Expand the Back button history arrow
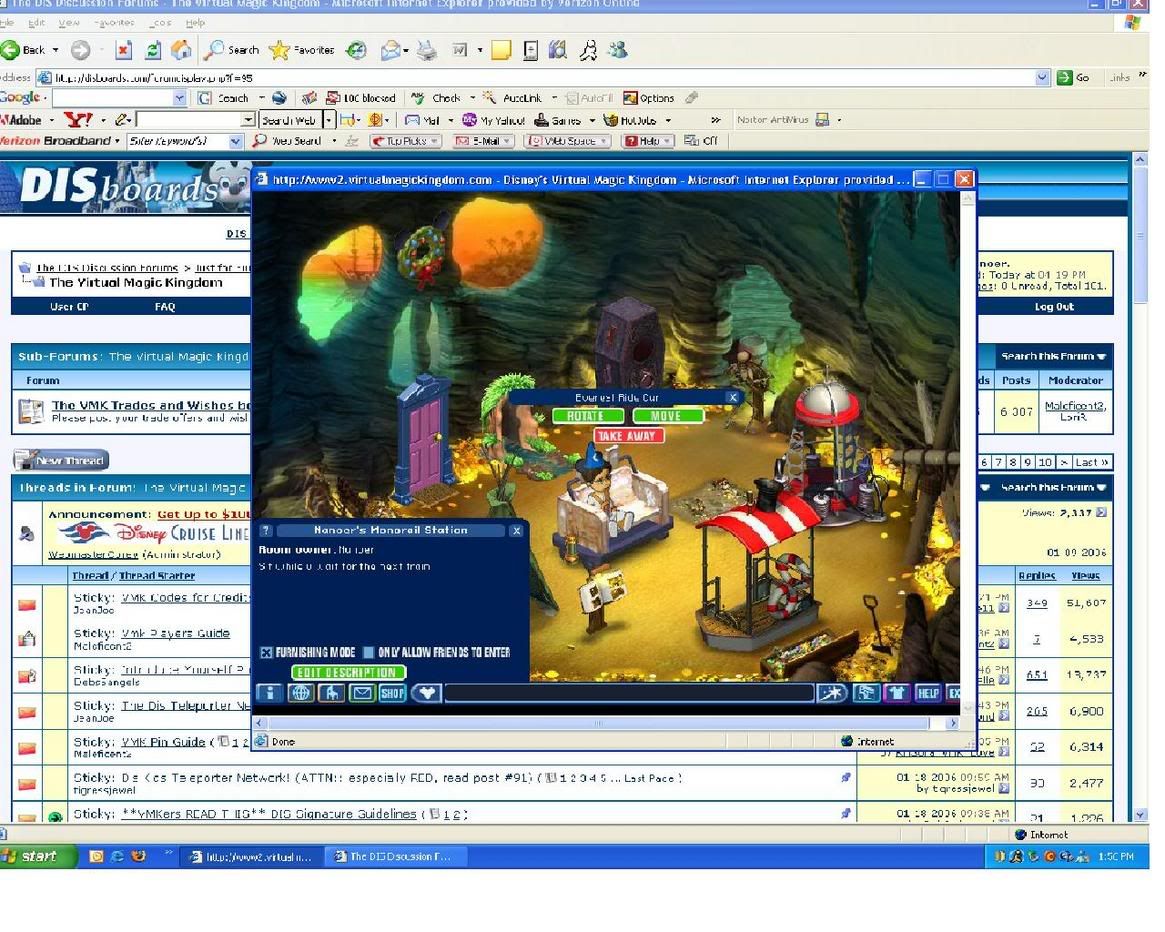1165x932 pixels. [x=55, y=50]
